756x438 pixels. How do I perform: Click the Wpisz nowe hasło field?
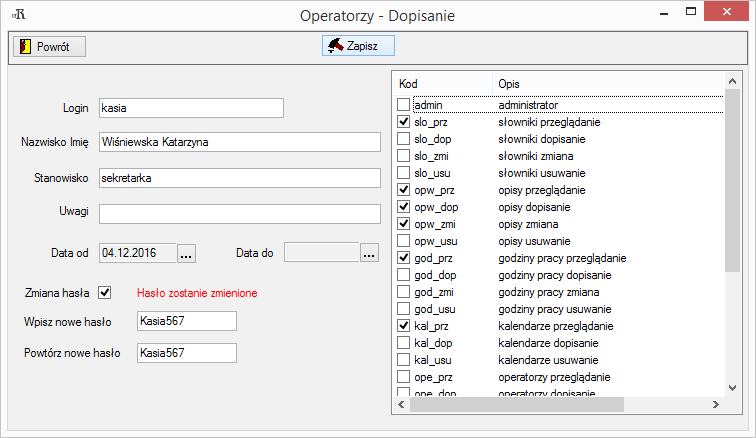[x=187, y=321]
